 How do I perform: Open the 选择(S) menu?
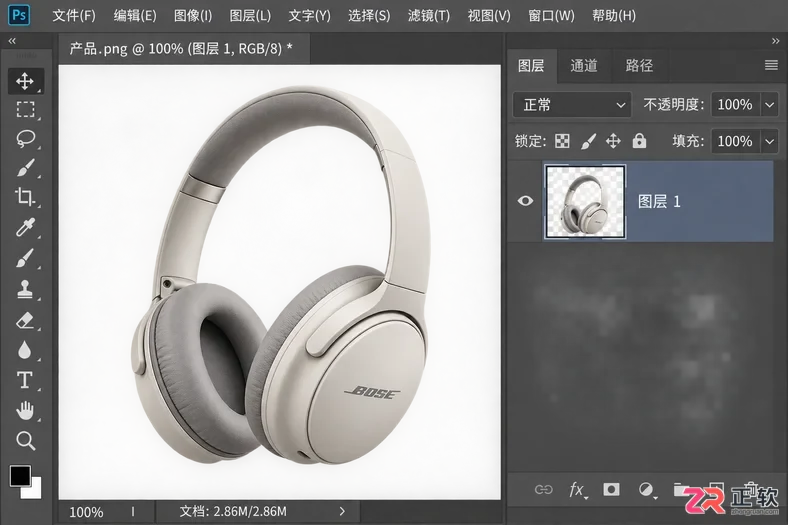coord(369,16)
